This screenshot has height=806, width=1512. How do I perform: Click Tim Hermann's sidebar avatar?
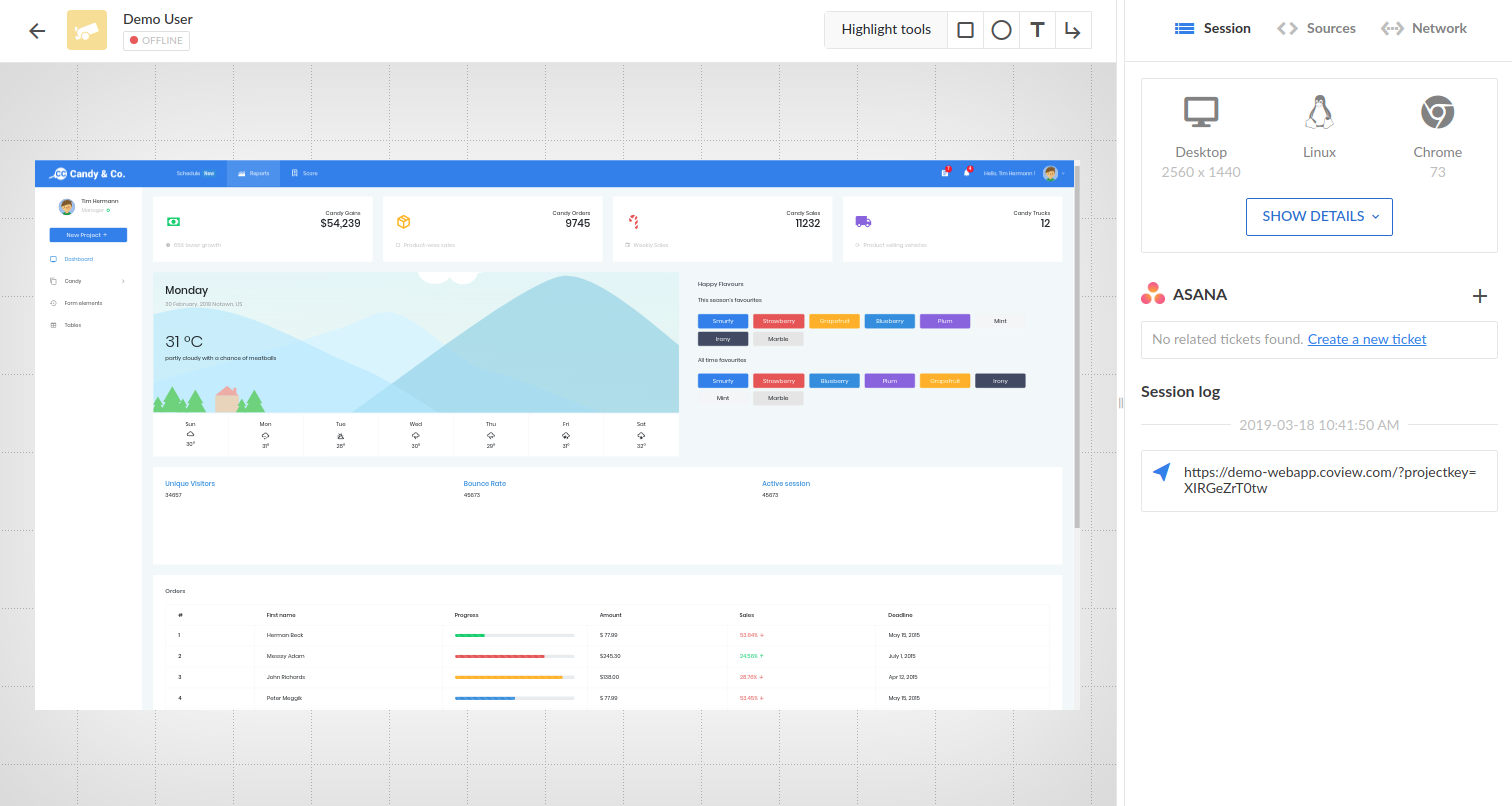[67, 206]
